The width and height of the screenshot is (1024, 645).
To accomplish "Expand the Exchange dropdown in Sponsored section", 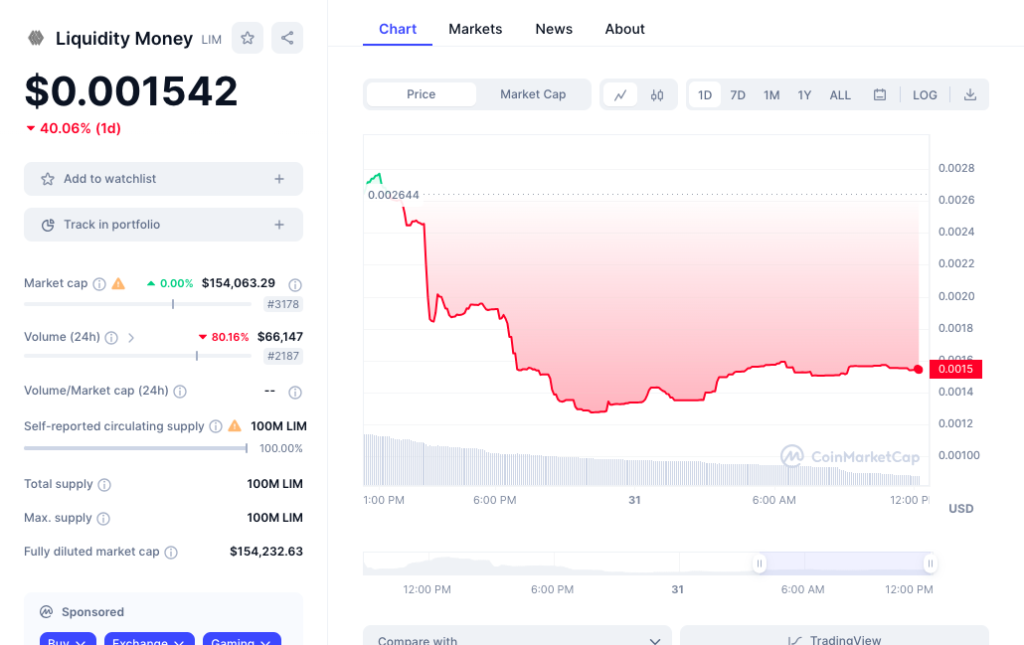I will pyautogui.click(x=148, y=641).
